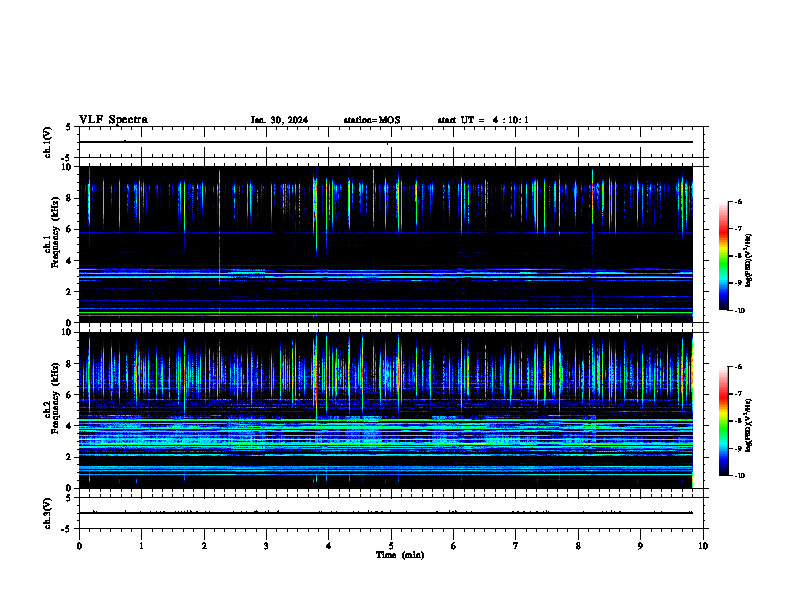Click the "7" time axis tick label
Screen dimensions: 792x612
(516, 546)
